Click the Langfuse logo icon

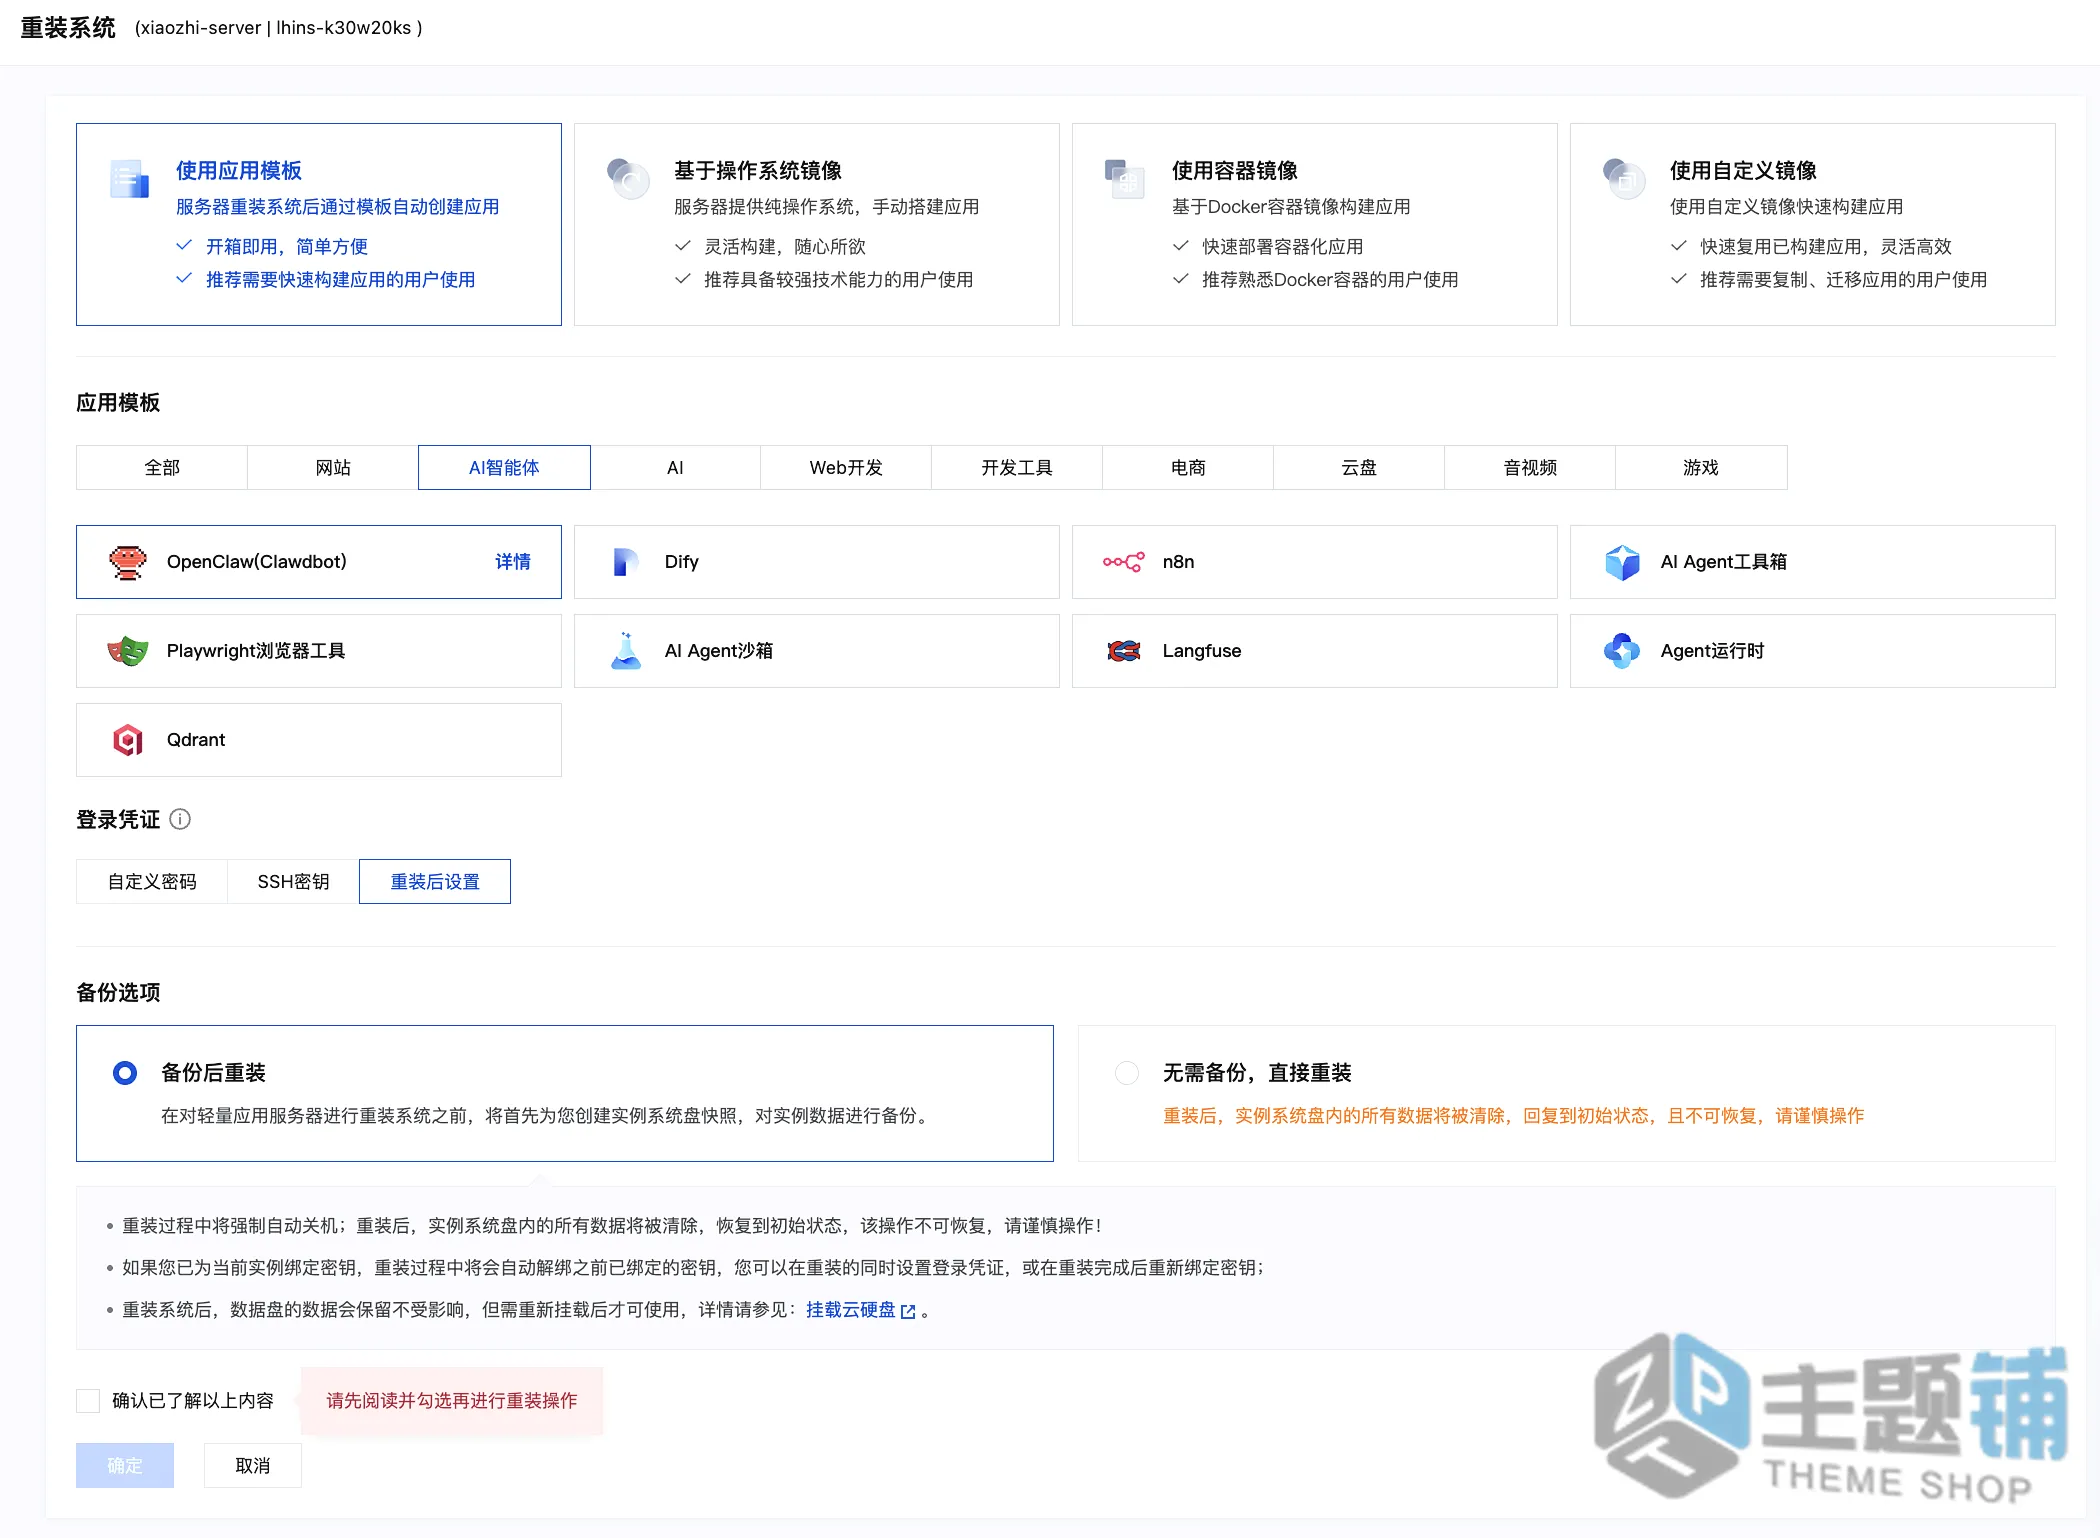pyautogui.click(x=1124, y=651)
